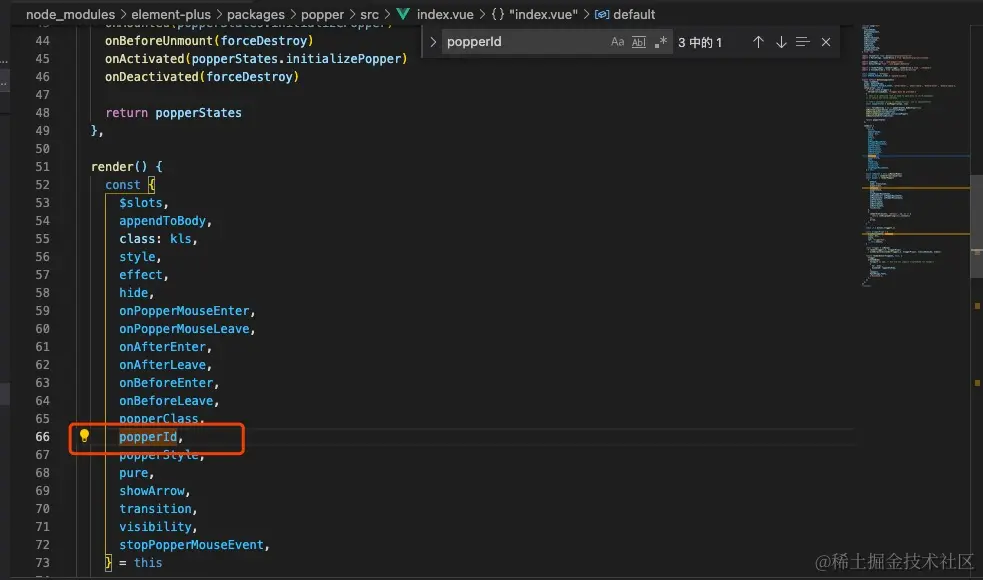Toggle Match Whole Word option

point(638,42)
